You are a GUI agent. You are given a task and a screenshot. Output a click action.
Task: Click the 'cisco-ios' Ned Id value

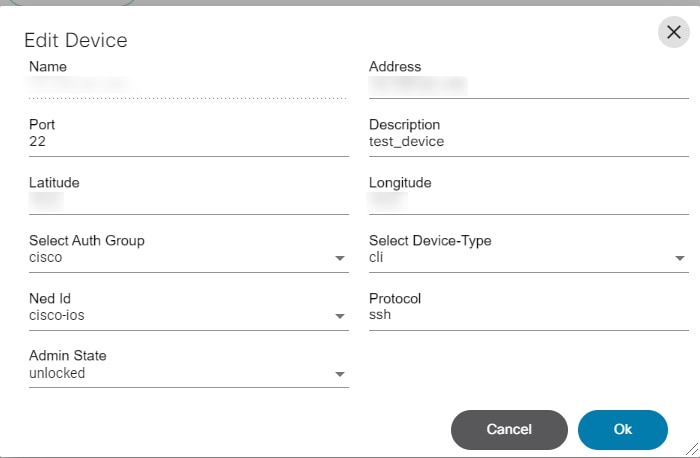(58, 315)
